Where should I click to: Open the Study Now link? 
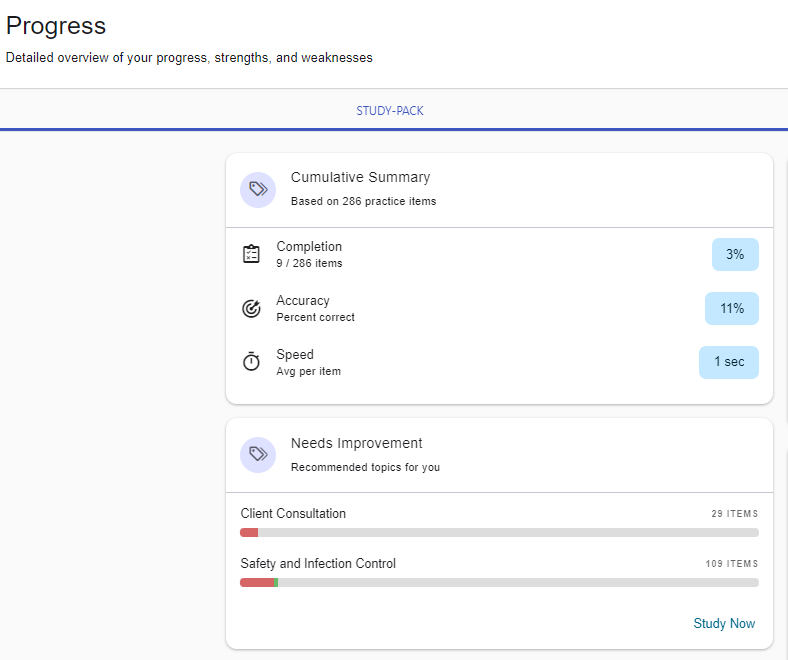tap(724, 623)
